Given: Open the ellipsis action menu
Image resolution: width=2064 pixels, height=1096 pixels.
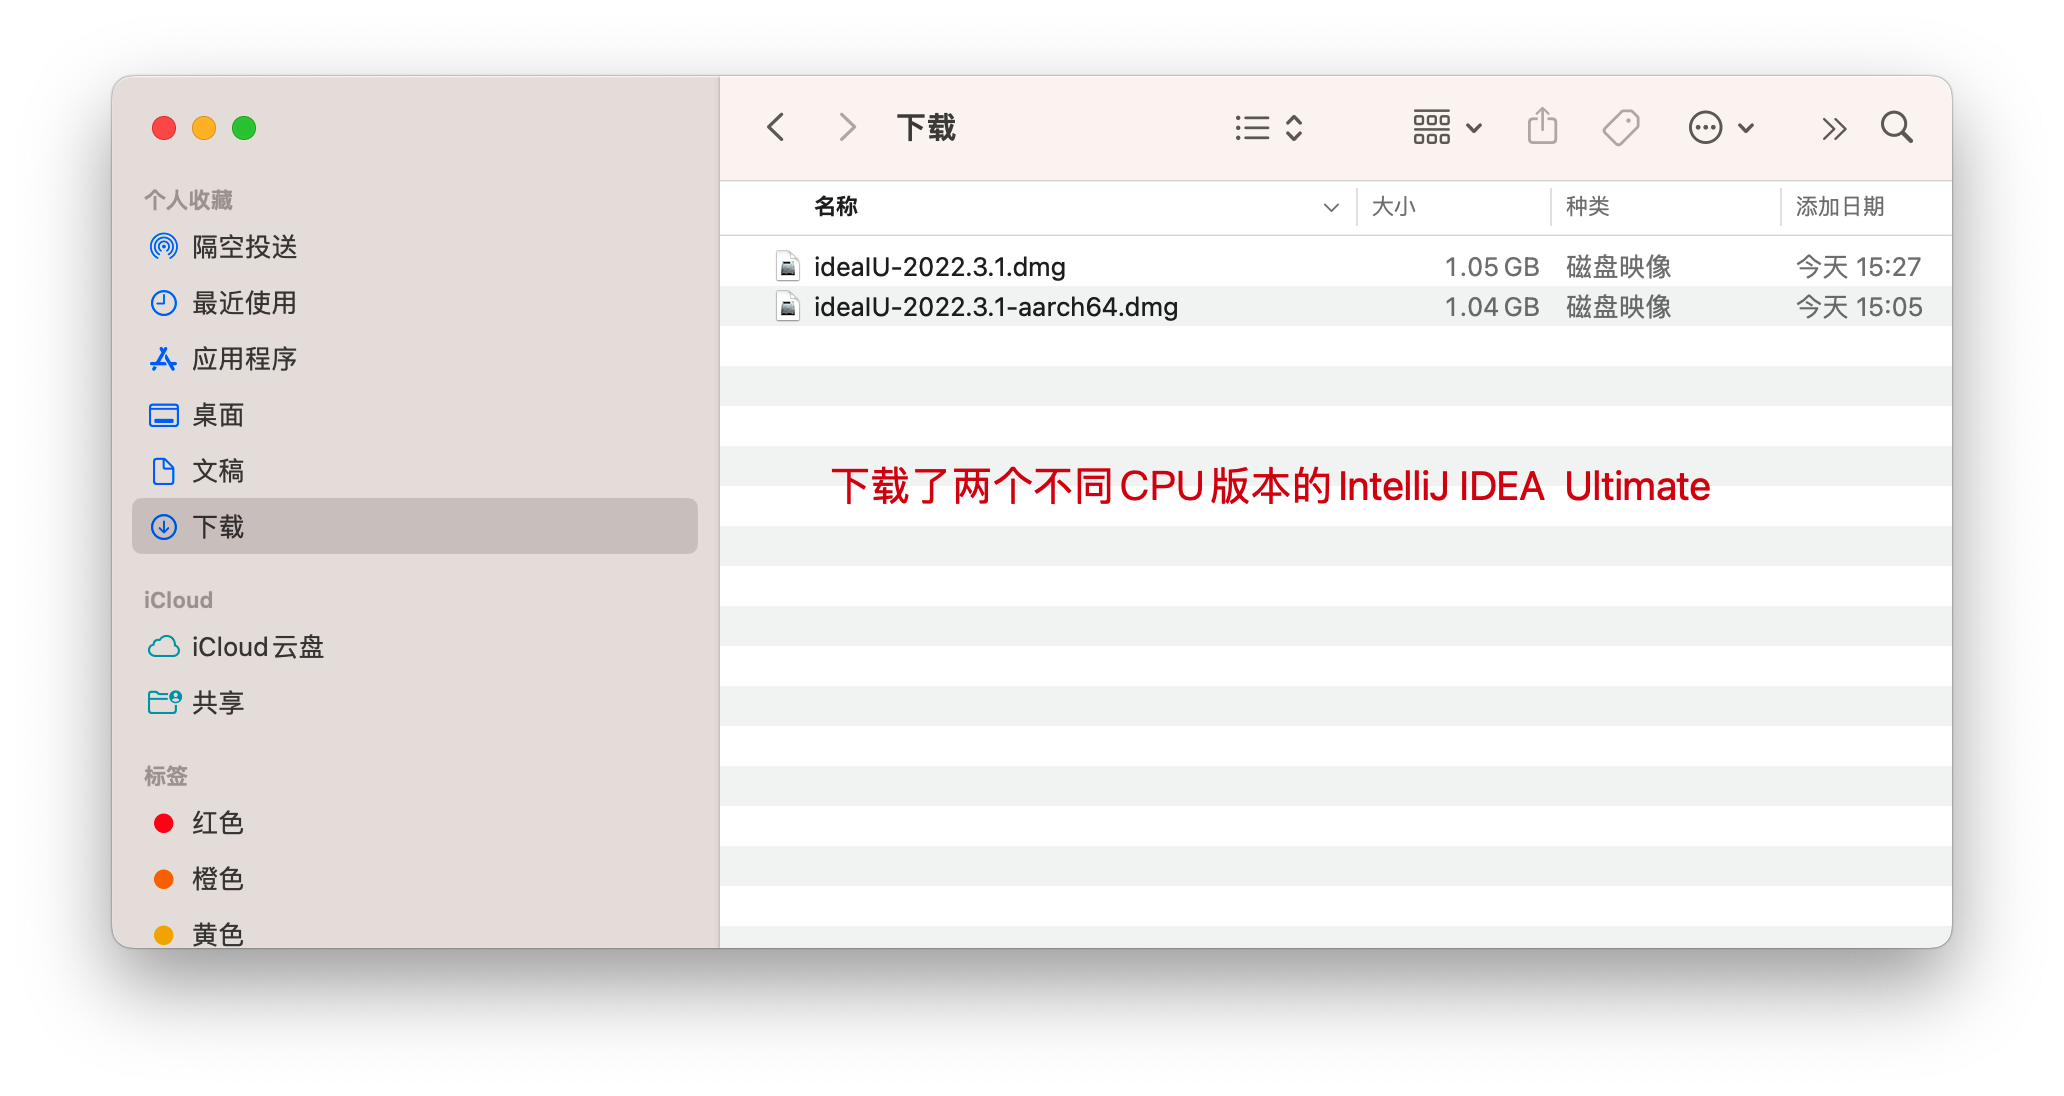Looking at the screenshot, I should click(x=1720, y=128).
